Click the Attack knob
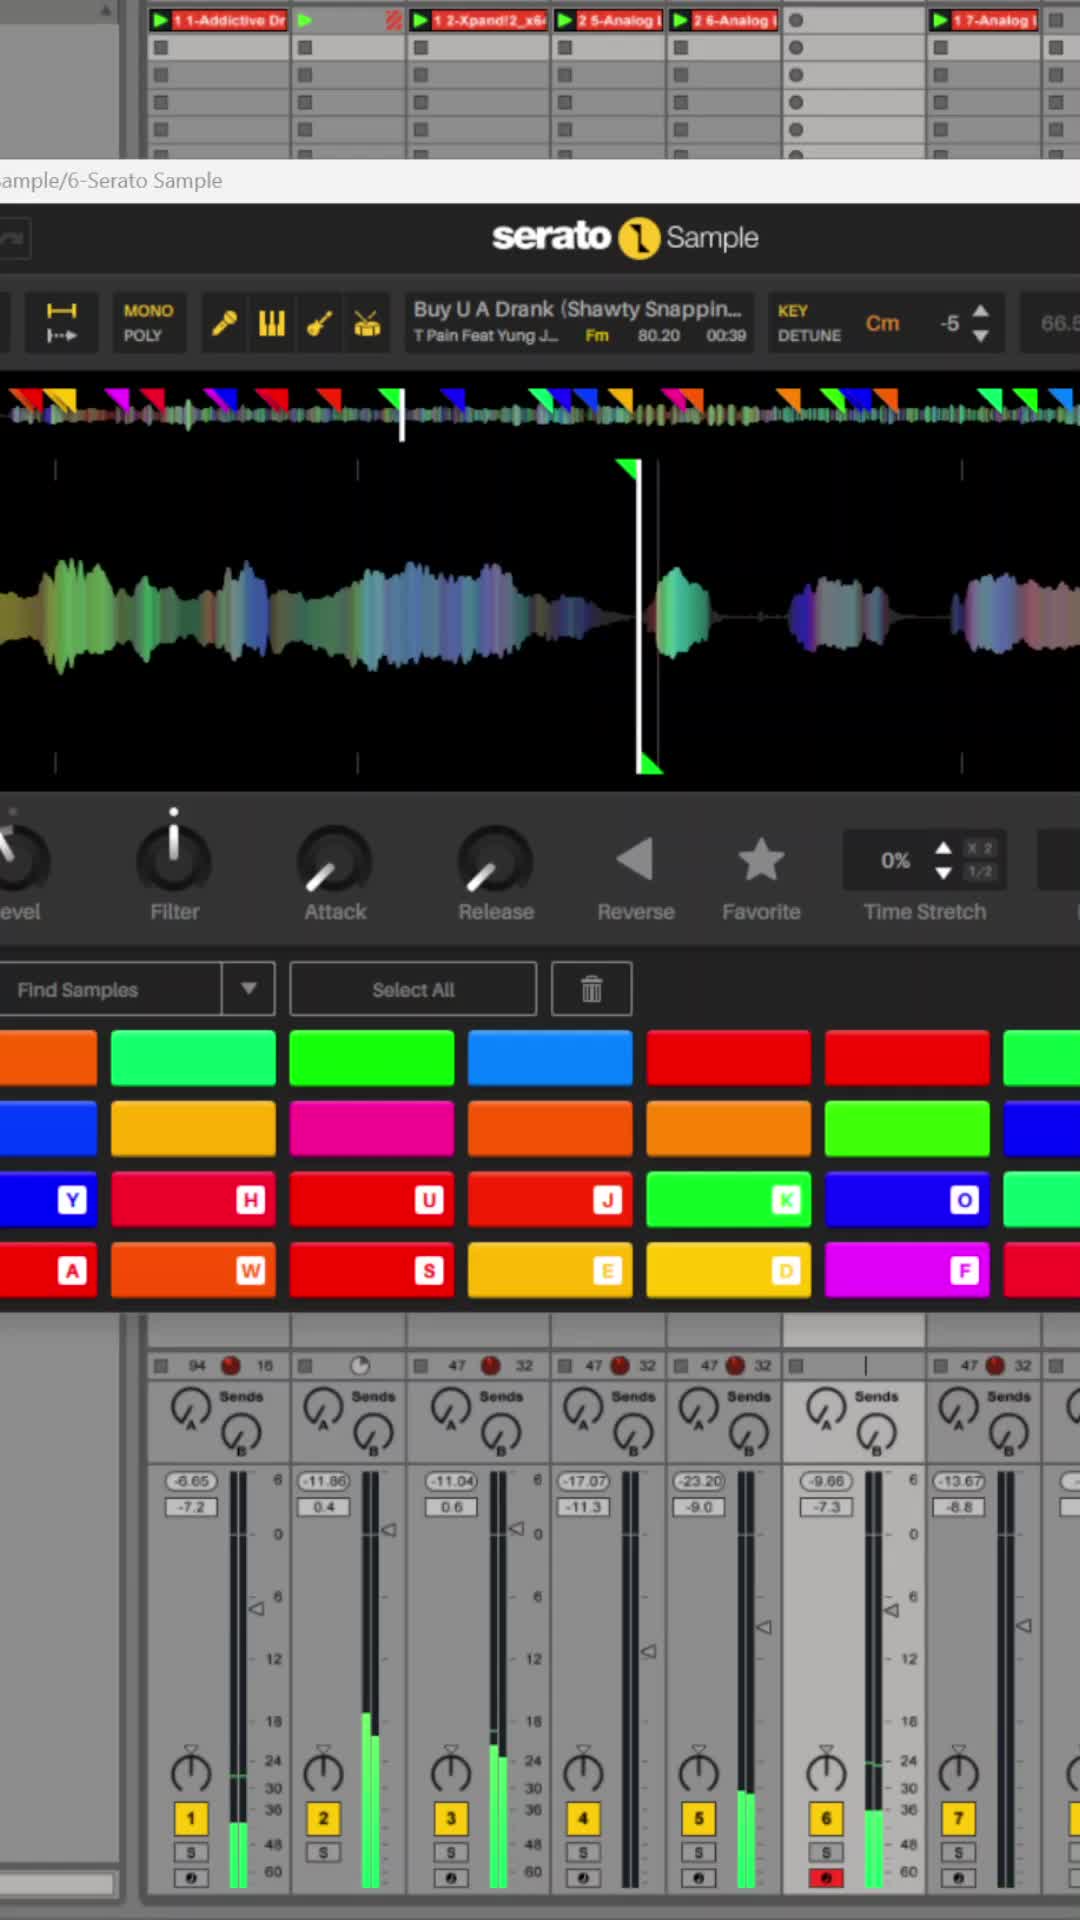The height and width of the screenshot is (1920, 1080). pos(335,860)
